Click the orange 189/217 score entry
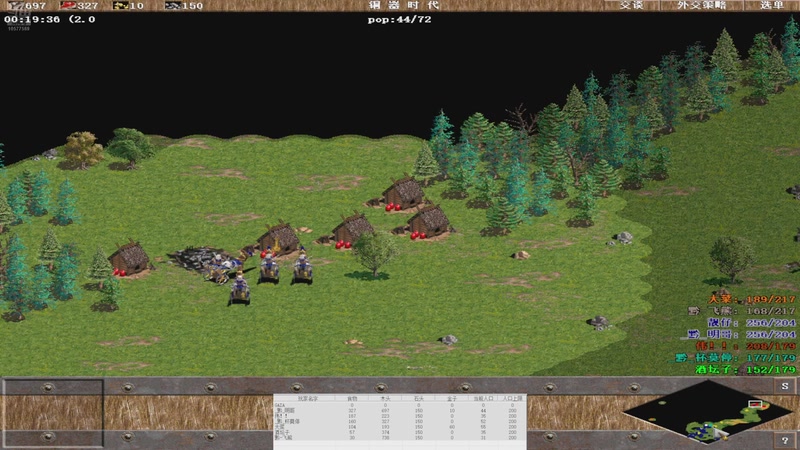 pyautogui.click(x=752, y=299)
